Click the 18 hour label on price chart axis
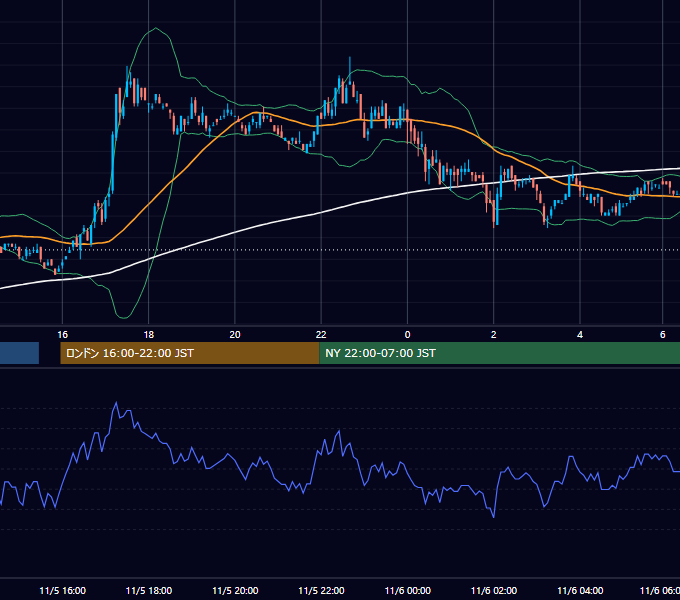Viewport: 680px width, 600px height. (x=149, y=335)
